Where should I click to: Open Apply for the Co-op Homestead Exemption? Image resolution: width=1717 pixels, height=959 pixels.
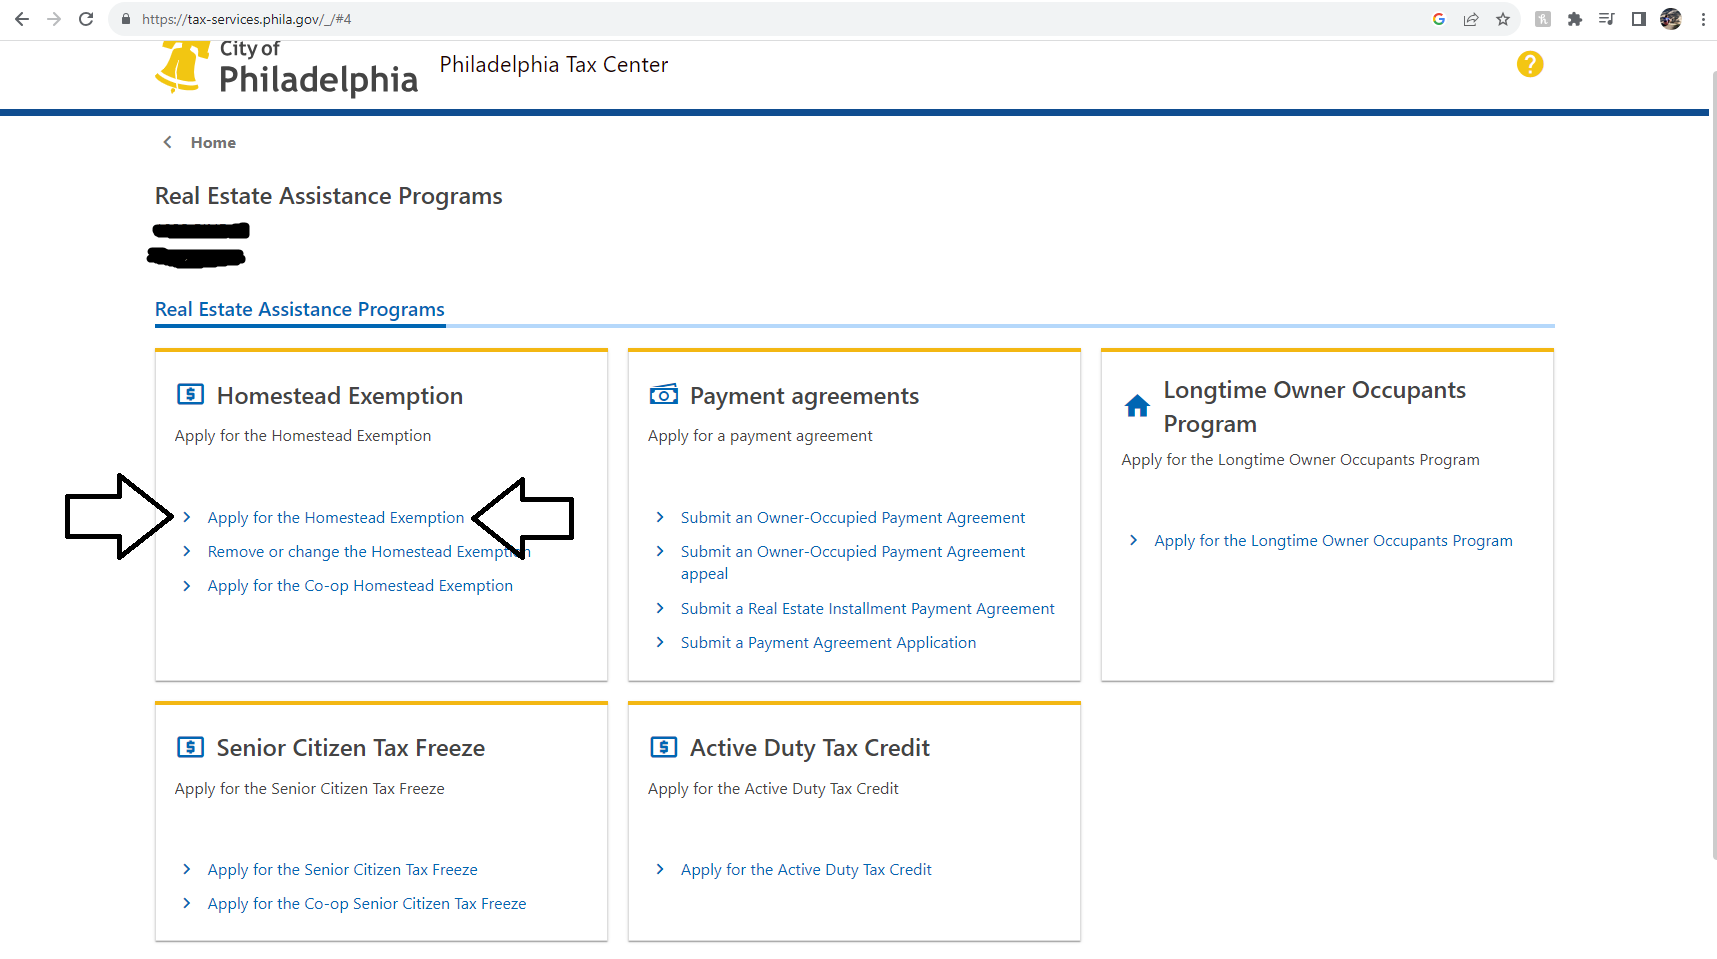pos(360,586)
